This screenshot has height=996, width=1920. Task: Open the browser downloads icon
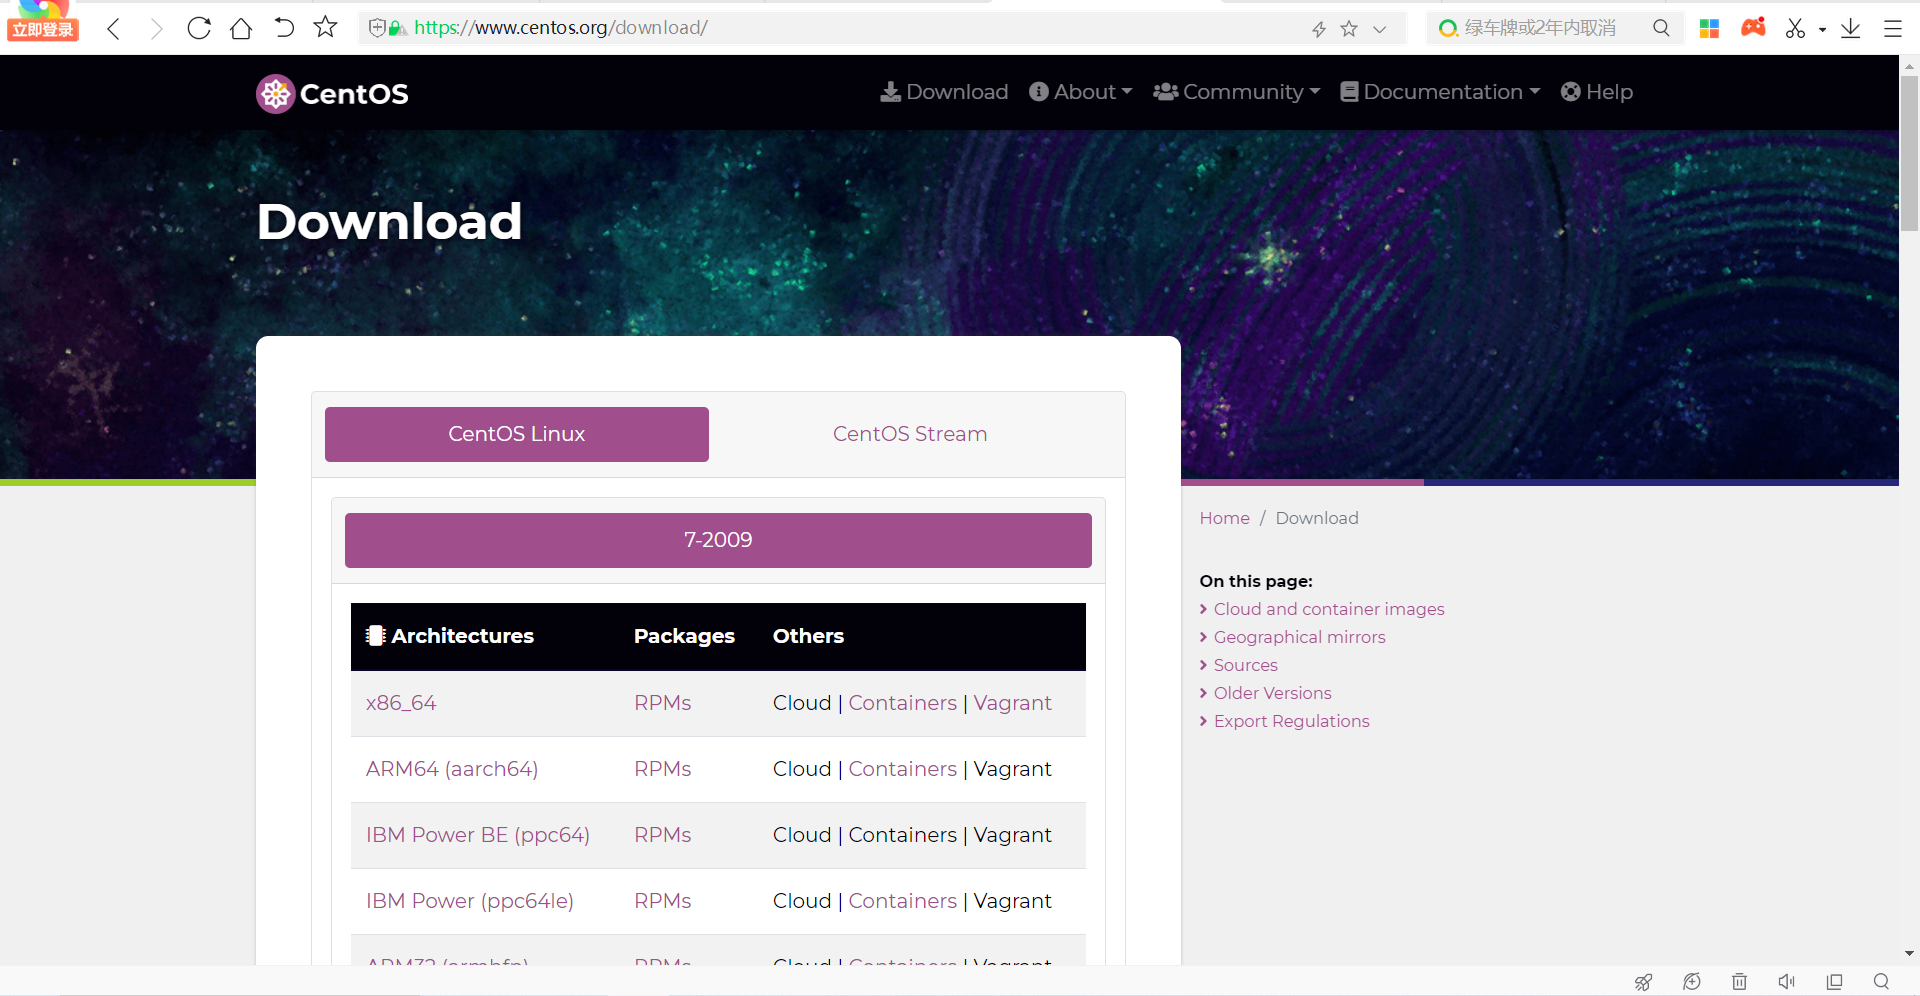pos(1850,28)
